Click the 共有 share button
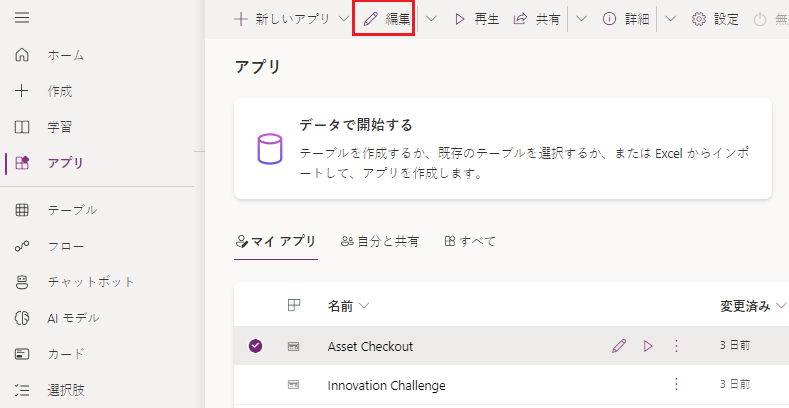Screen dimensions: 789x408 click(537, 19)
